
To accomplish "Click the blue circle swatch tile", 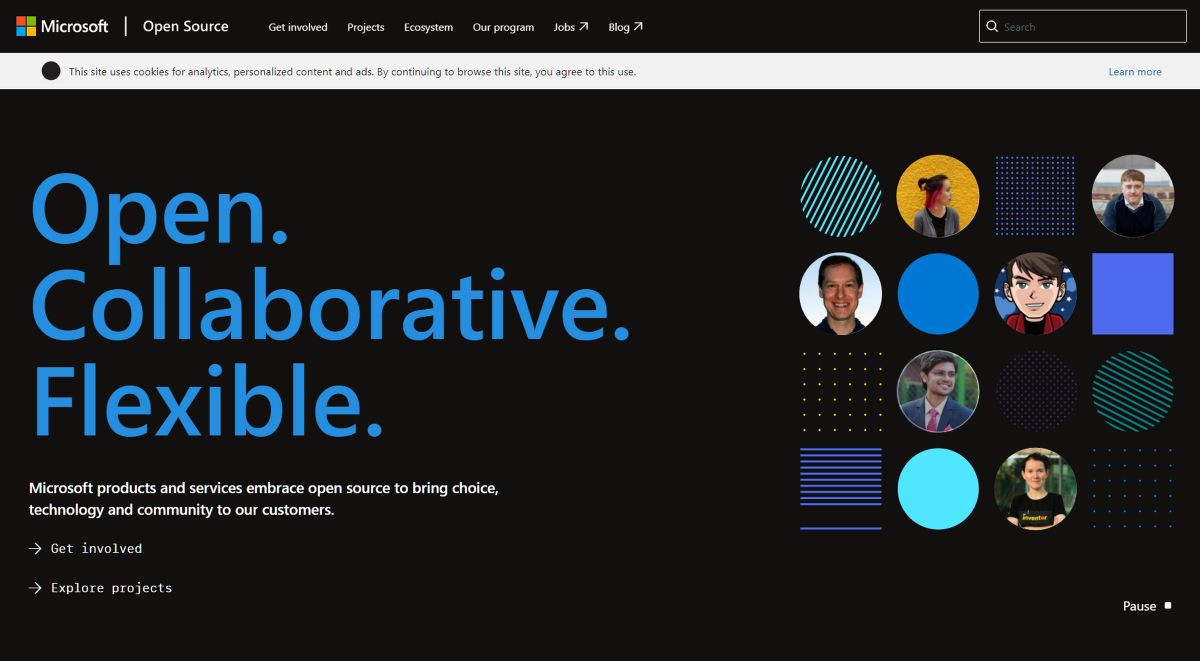I will click(x=938, y=293).
